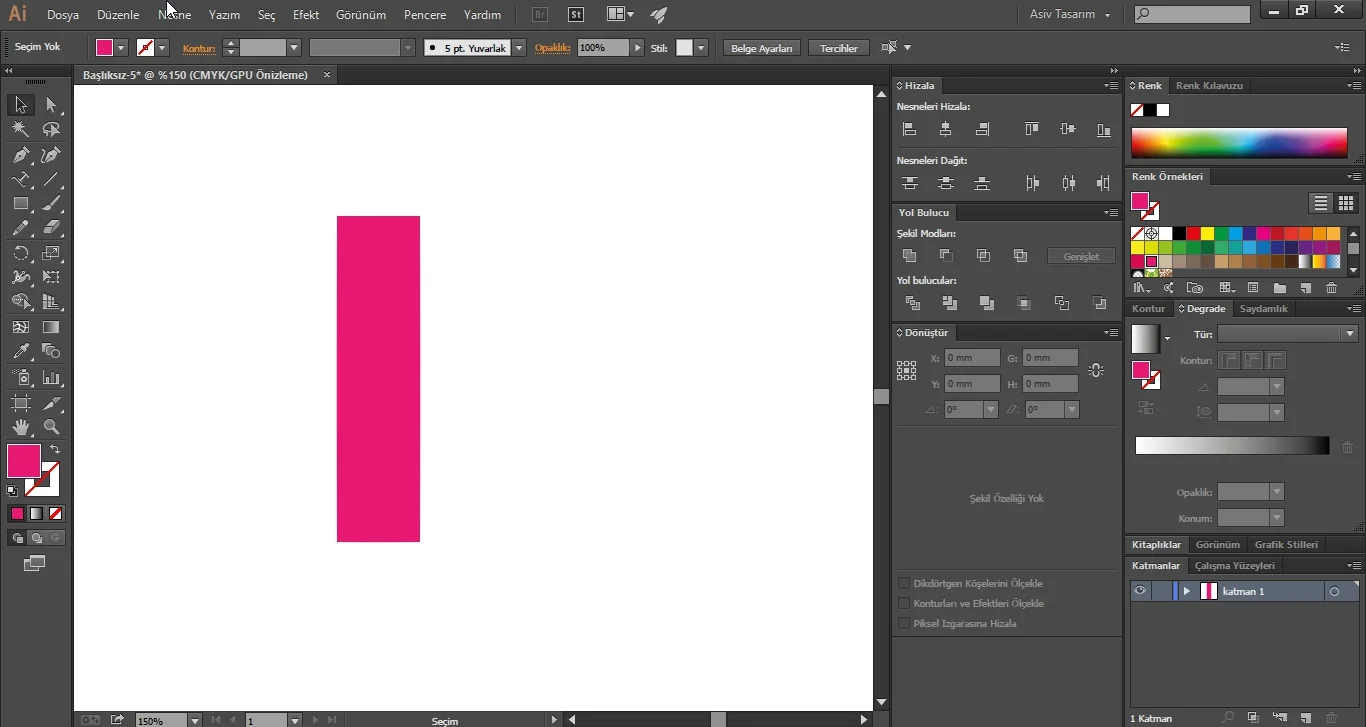The width and height of the screenshot is (1366, 727).
Task: Select the Hand tool
Action: [x=21, y=427]
